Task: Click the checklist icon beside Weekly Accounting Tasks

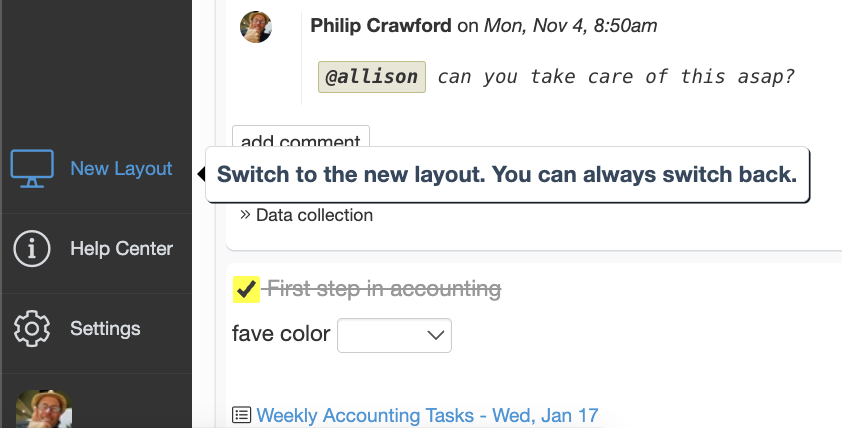Action: point(242,415)
